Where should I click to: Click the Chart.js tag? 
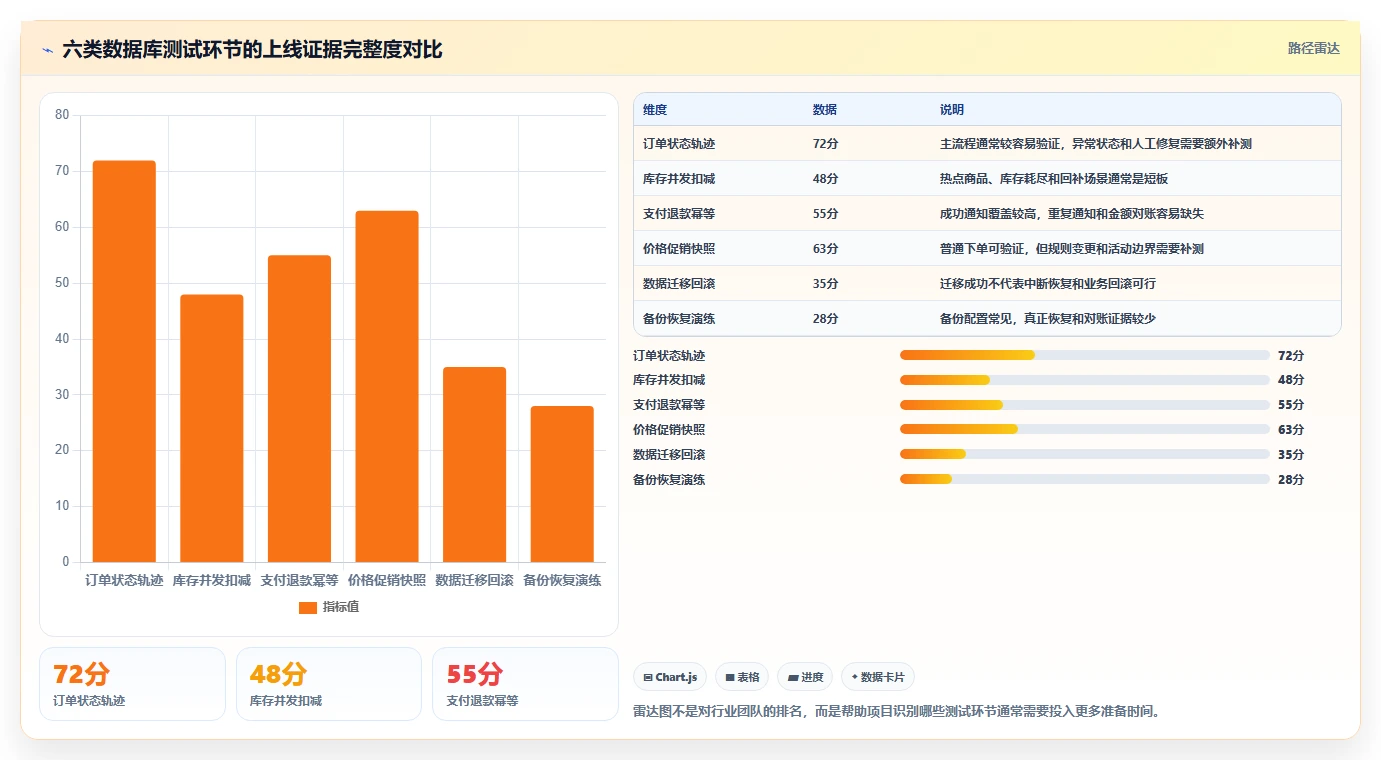[x=670, y=677]
